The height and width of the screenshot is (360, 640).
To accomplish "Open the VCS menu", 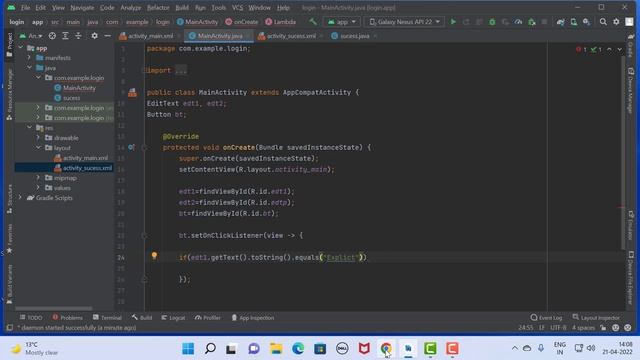I will [x=237, y=8].
